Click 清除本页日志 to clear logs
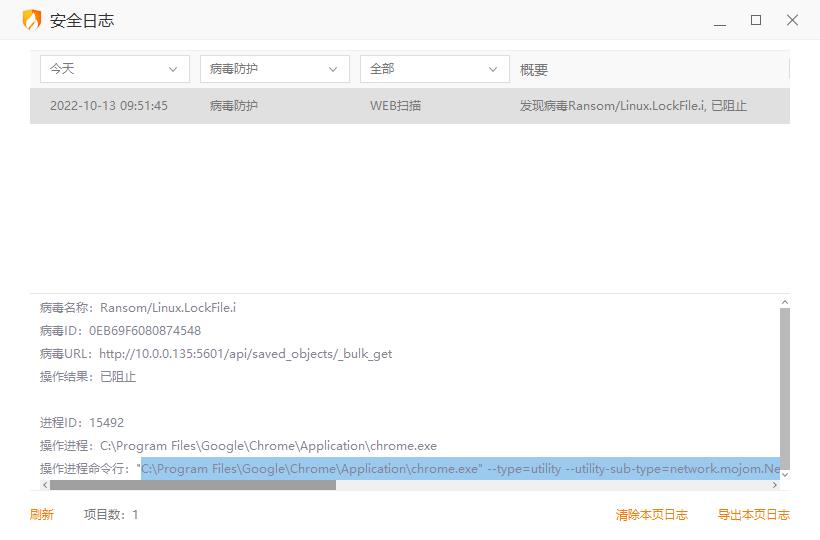The height and width of the screenshot is (540, 820). coord(652,515)
